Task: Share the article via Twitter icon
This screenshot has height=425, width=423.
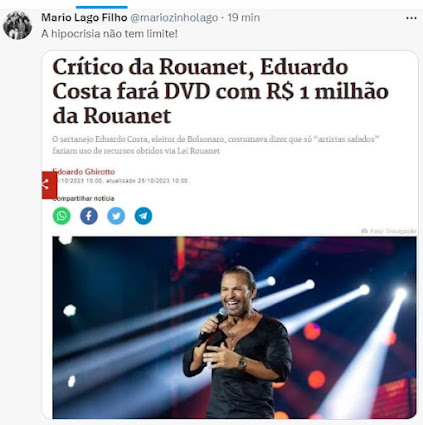Action: tap(116, 216)
